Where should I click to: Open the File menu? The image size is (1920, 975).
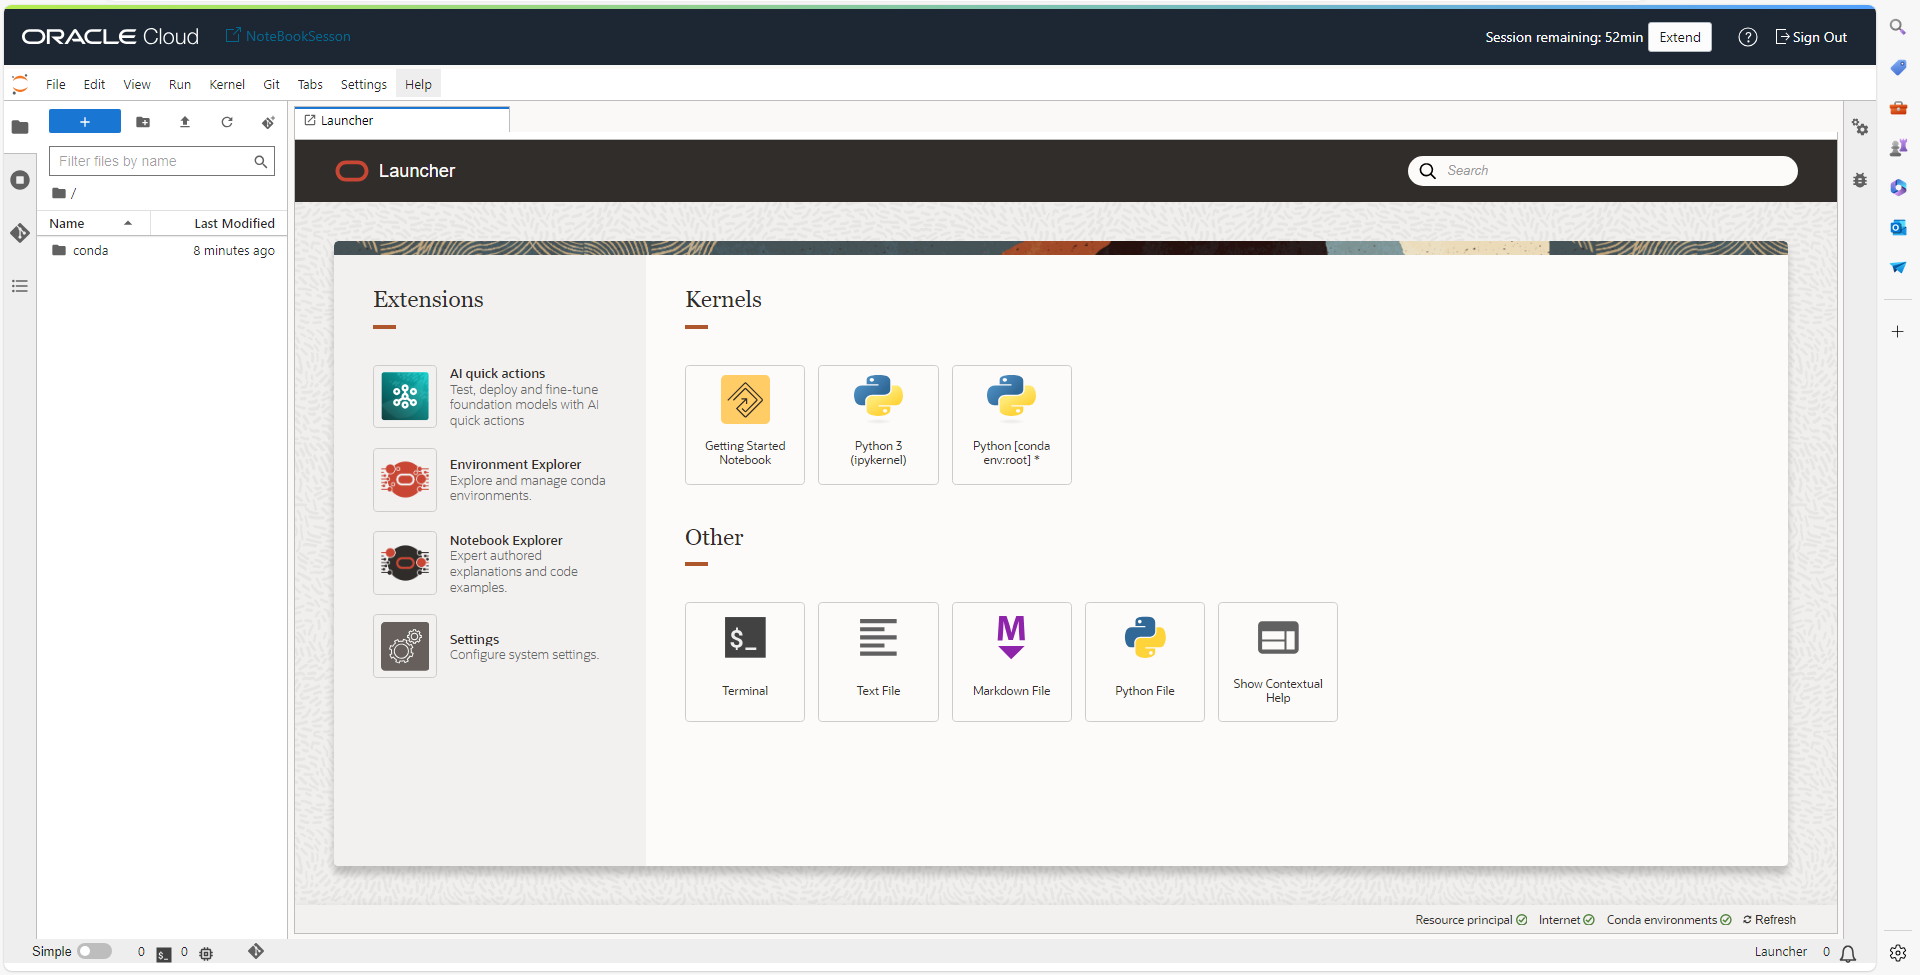[x=56, y=84]
